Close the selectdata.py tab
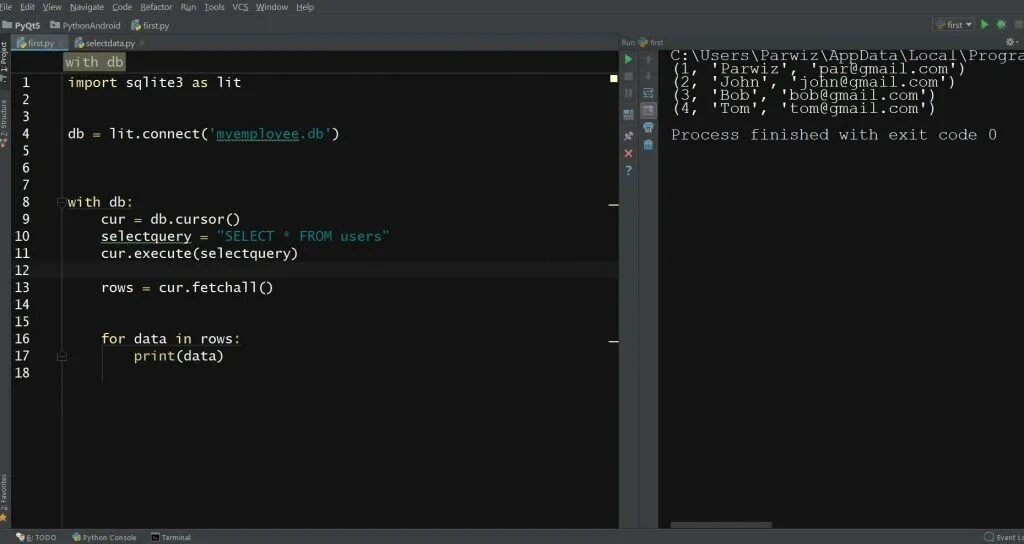 pyautogui.click(x=142, y=43)
